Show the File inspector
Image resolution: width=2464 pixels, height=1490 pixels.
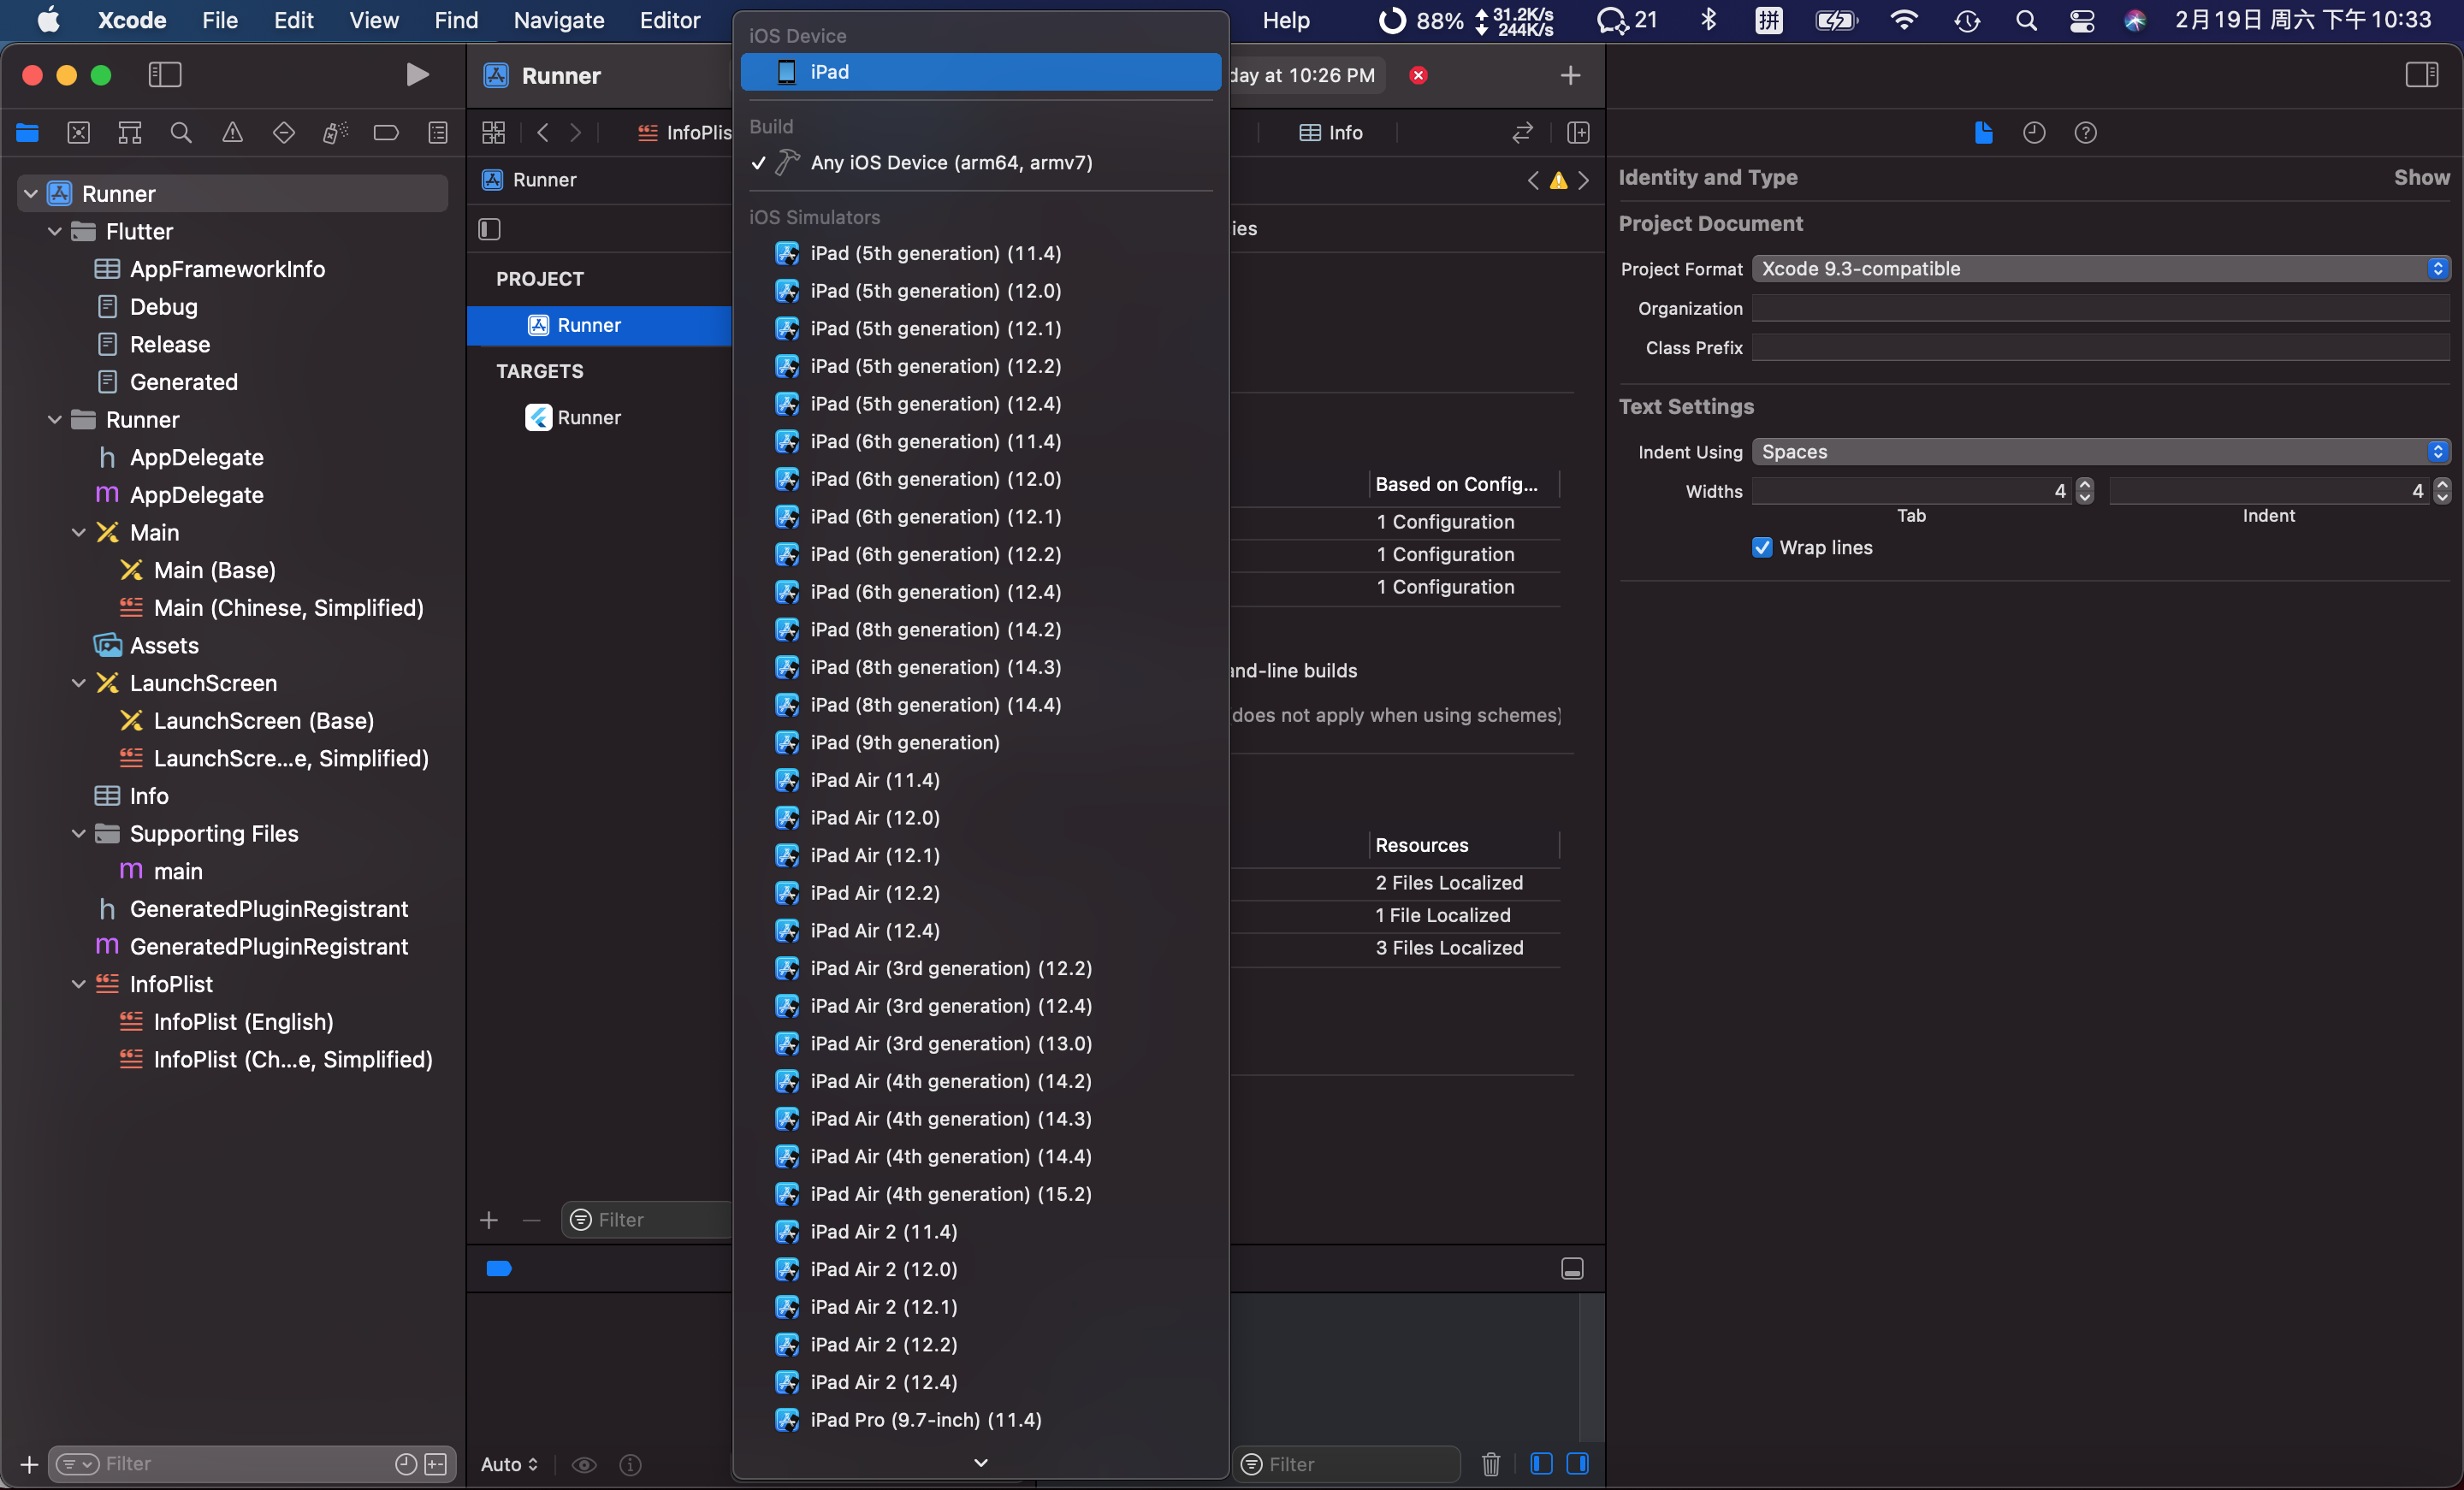(1984, 132)
